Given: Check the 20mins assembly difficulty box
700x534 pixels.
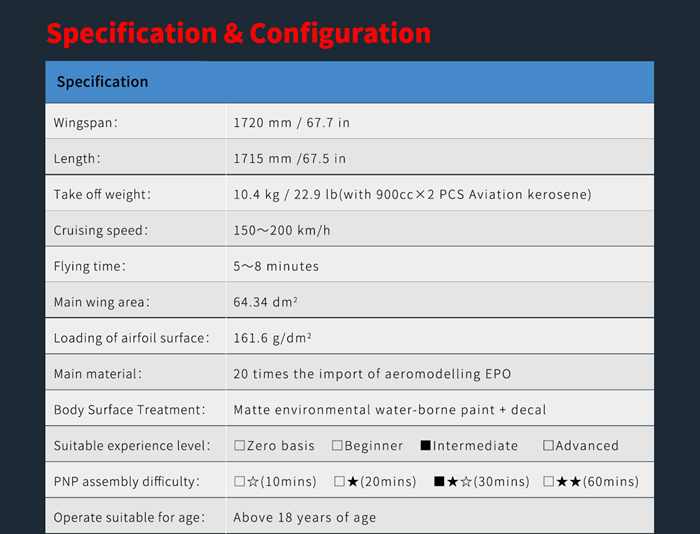Looking at the screenshot, I should click(340, 482).
